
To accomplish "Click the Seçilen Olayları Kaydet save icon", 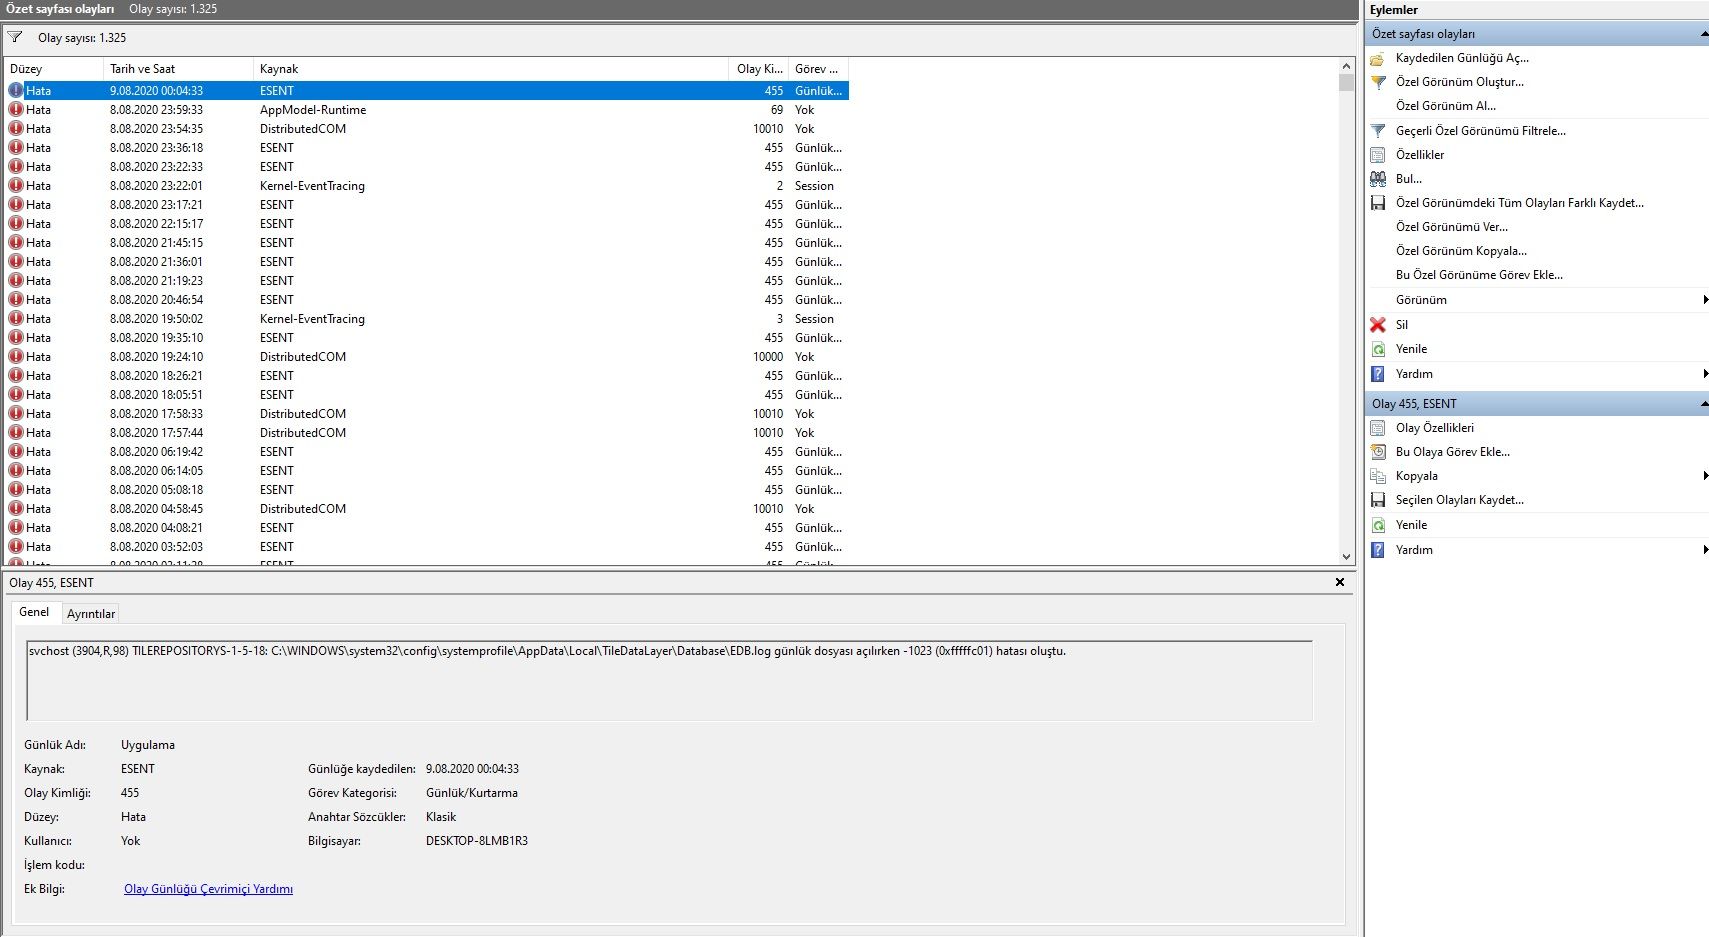I will pos(1378,500).
